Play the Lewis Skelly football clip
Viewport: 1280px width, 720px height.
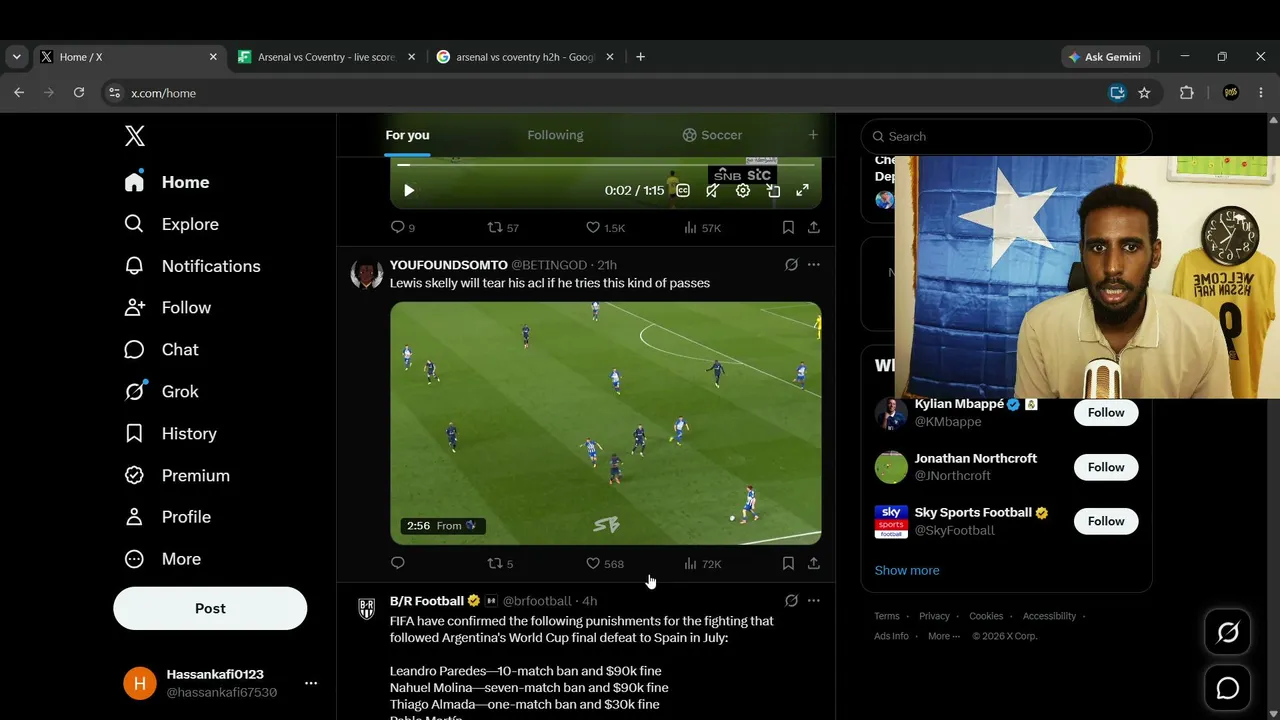[606, 423]
